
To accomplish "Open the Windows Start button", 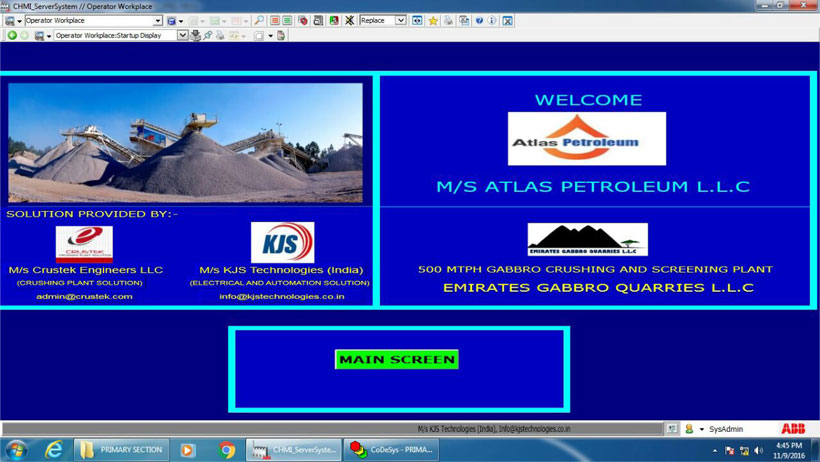I will [x=16, y=450].
